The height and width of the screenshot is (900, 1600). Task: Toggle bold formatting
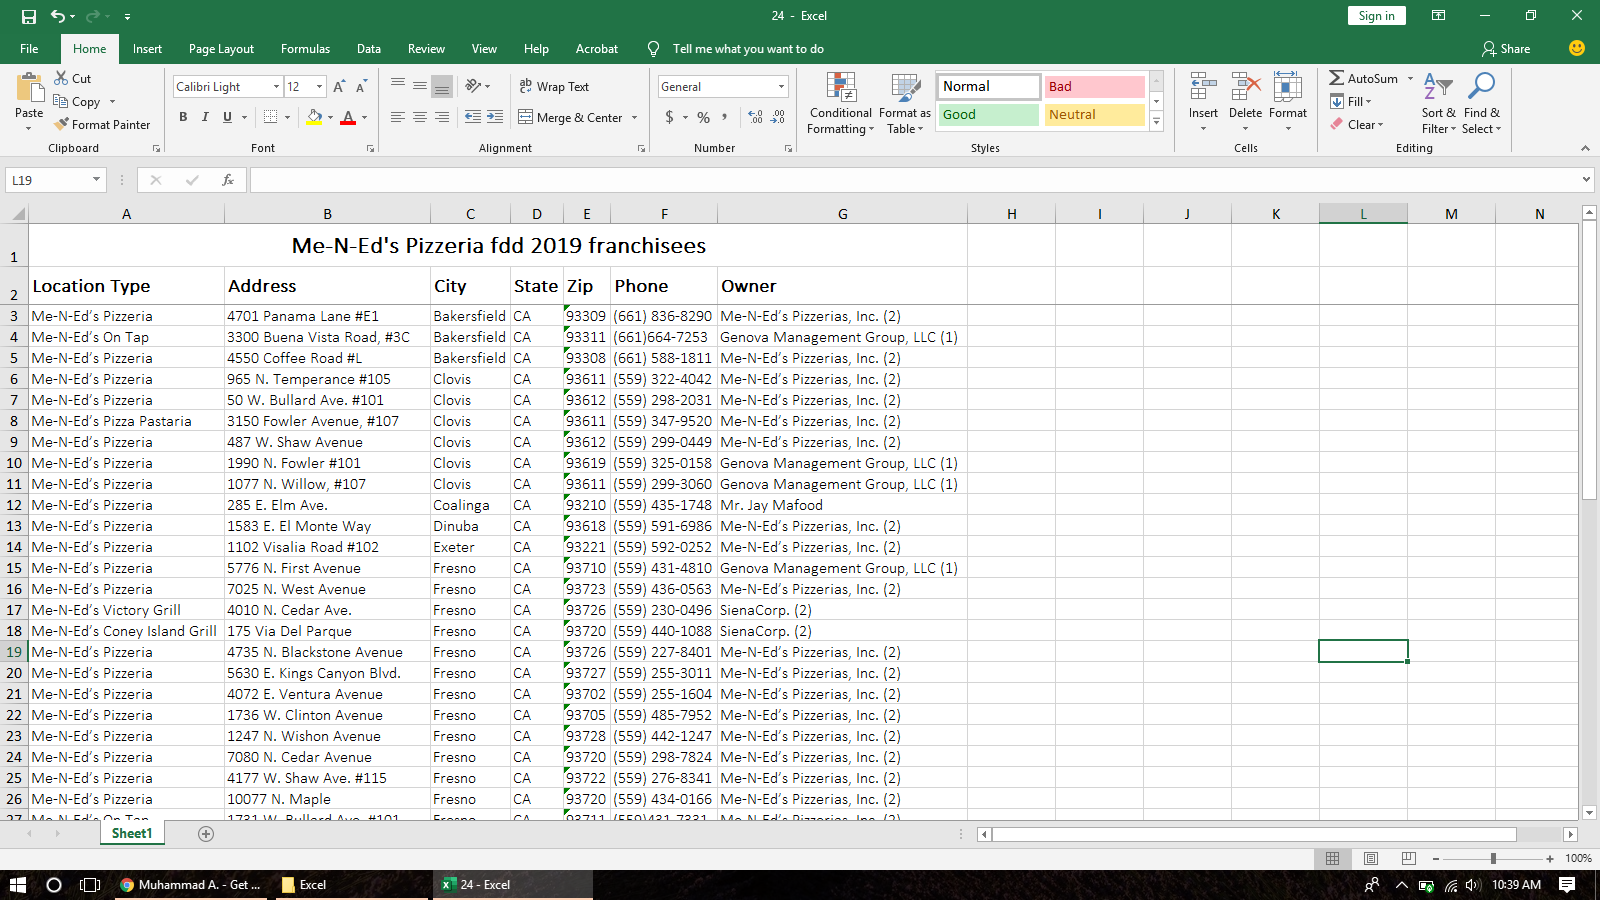click(183, 117)
